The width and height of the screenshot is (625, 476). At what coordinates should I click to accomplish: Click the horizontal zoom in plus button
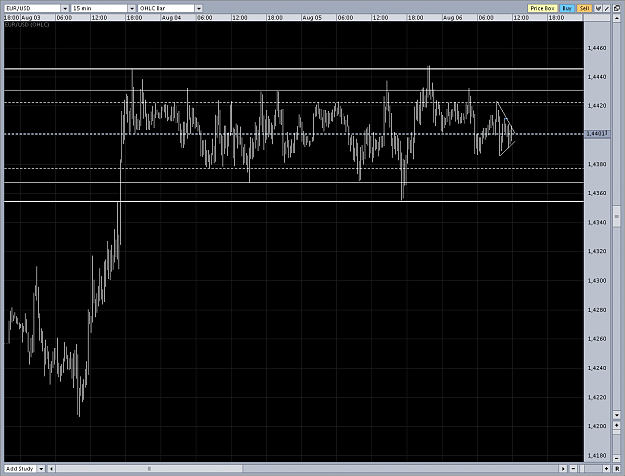pos(606,469)
